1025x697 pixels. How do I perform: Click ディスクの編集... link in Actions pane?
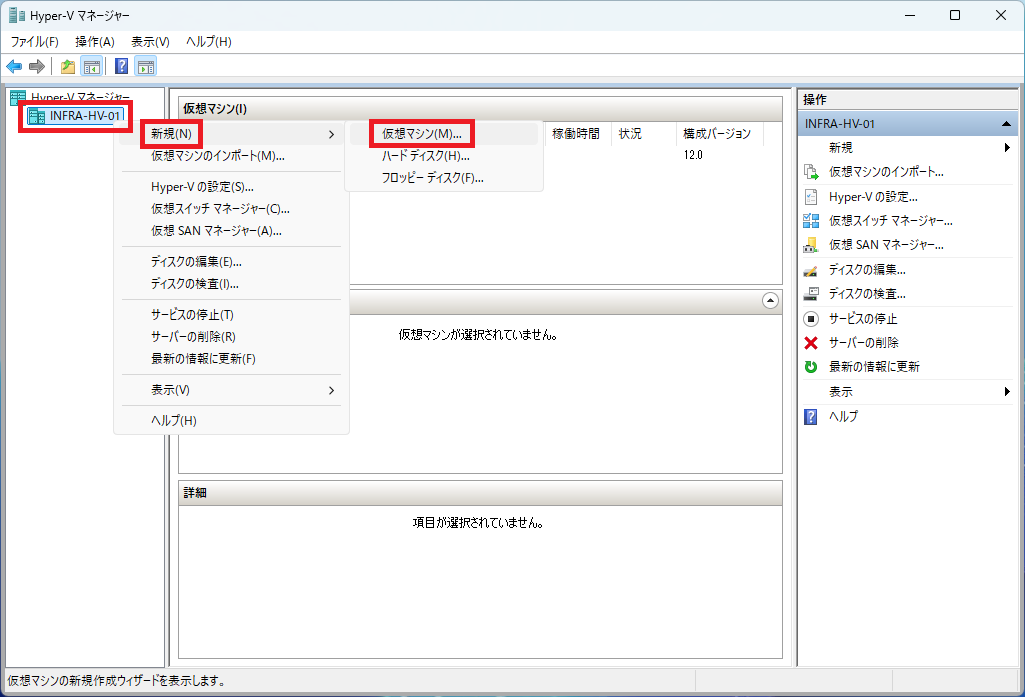(867, 270)
